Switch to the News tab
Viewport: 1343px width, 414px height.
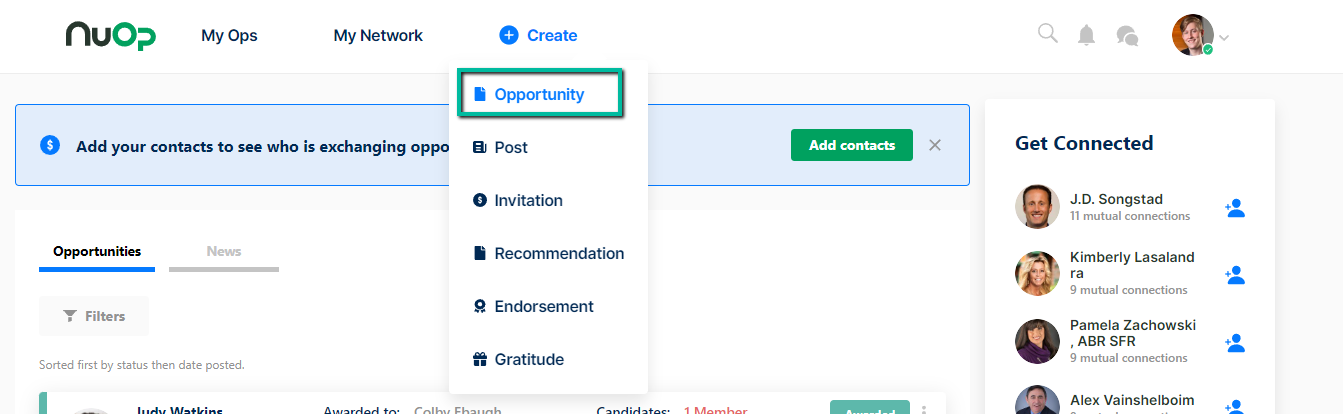224,252
